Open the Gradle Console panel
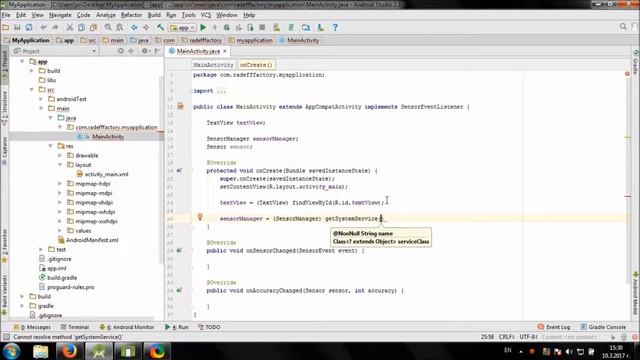The image size is (640, 360). [603, 327]
